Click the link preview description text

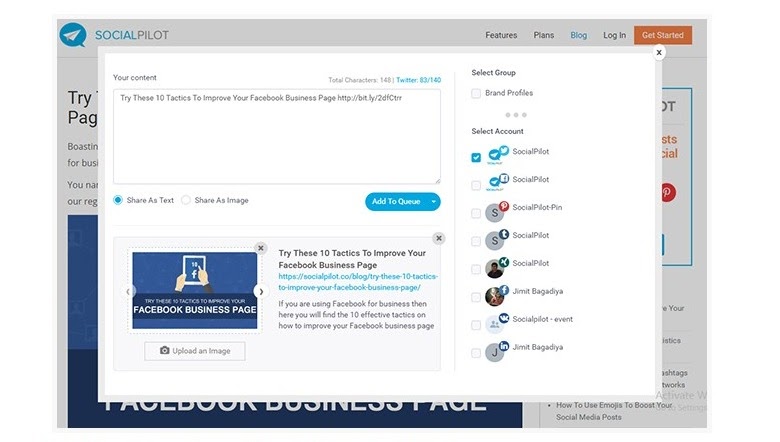pos(356,315)
